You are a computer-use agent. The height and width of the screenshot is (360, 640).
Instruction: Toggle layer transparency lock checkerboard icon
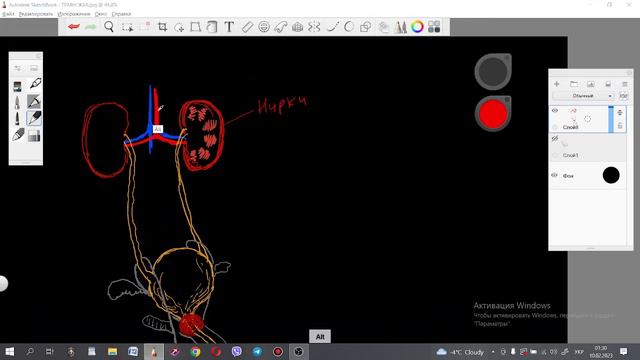623,96
